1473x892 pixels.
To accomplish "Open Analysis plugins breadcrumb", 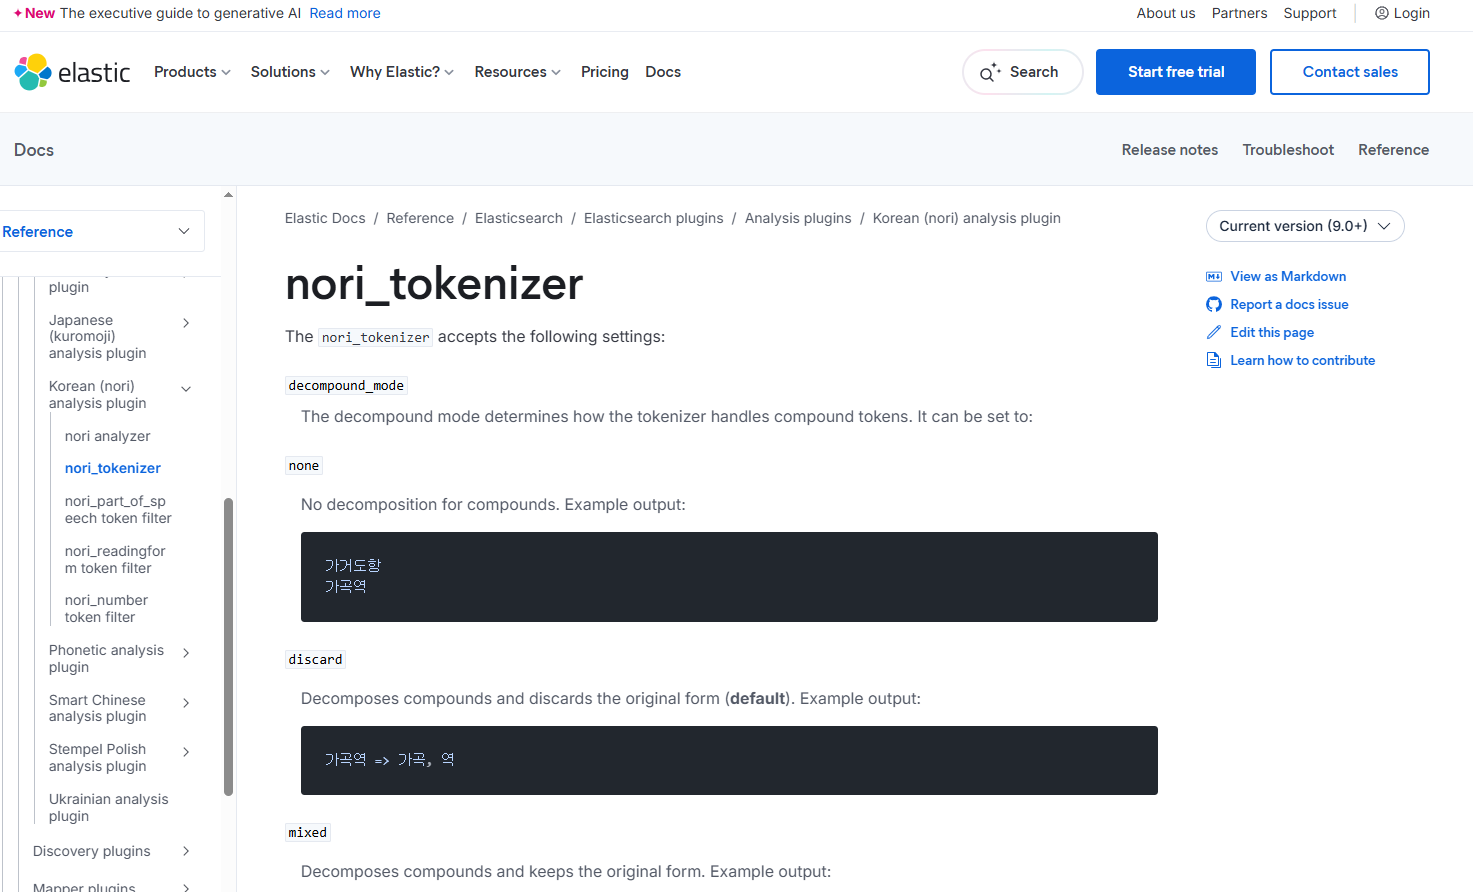I will (x=798, y=218).
